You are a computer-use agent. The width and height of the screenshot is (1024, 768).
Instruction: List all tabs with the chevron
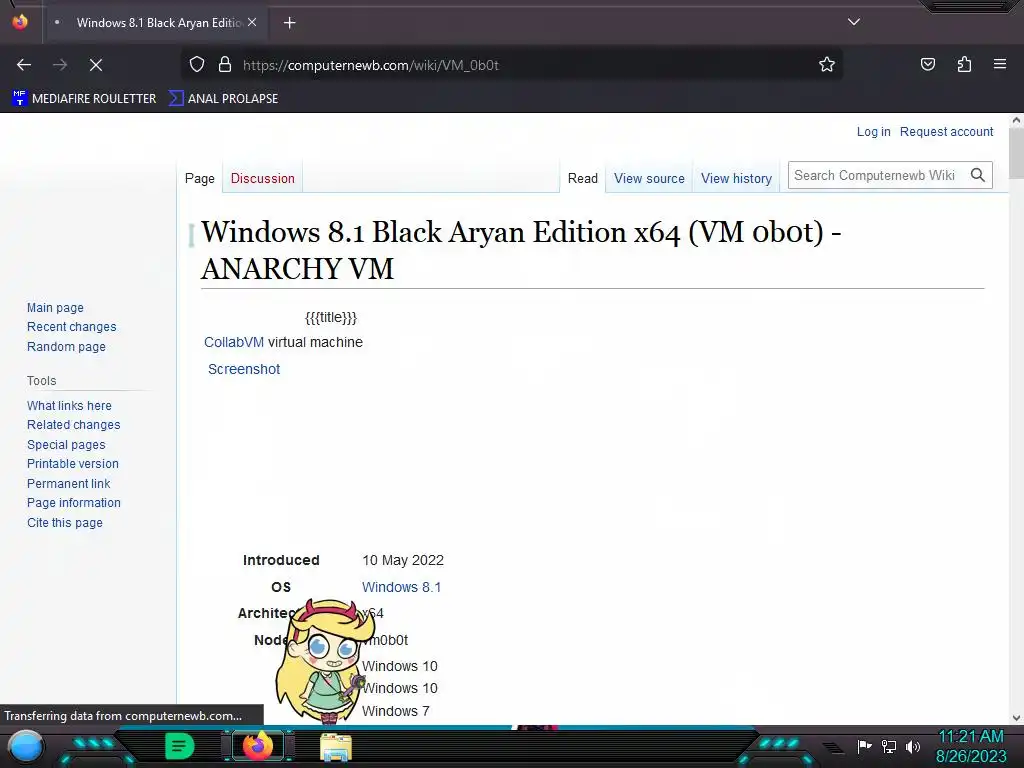pos(854,22)
